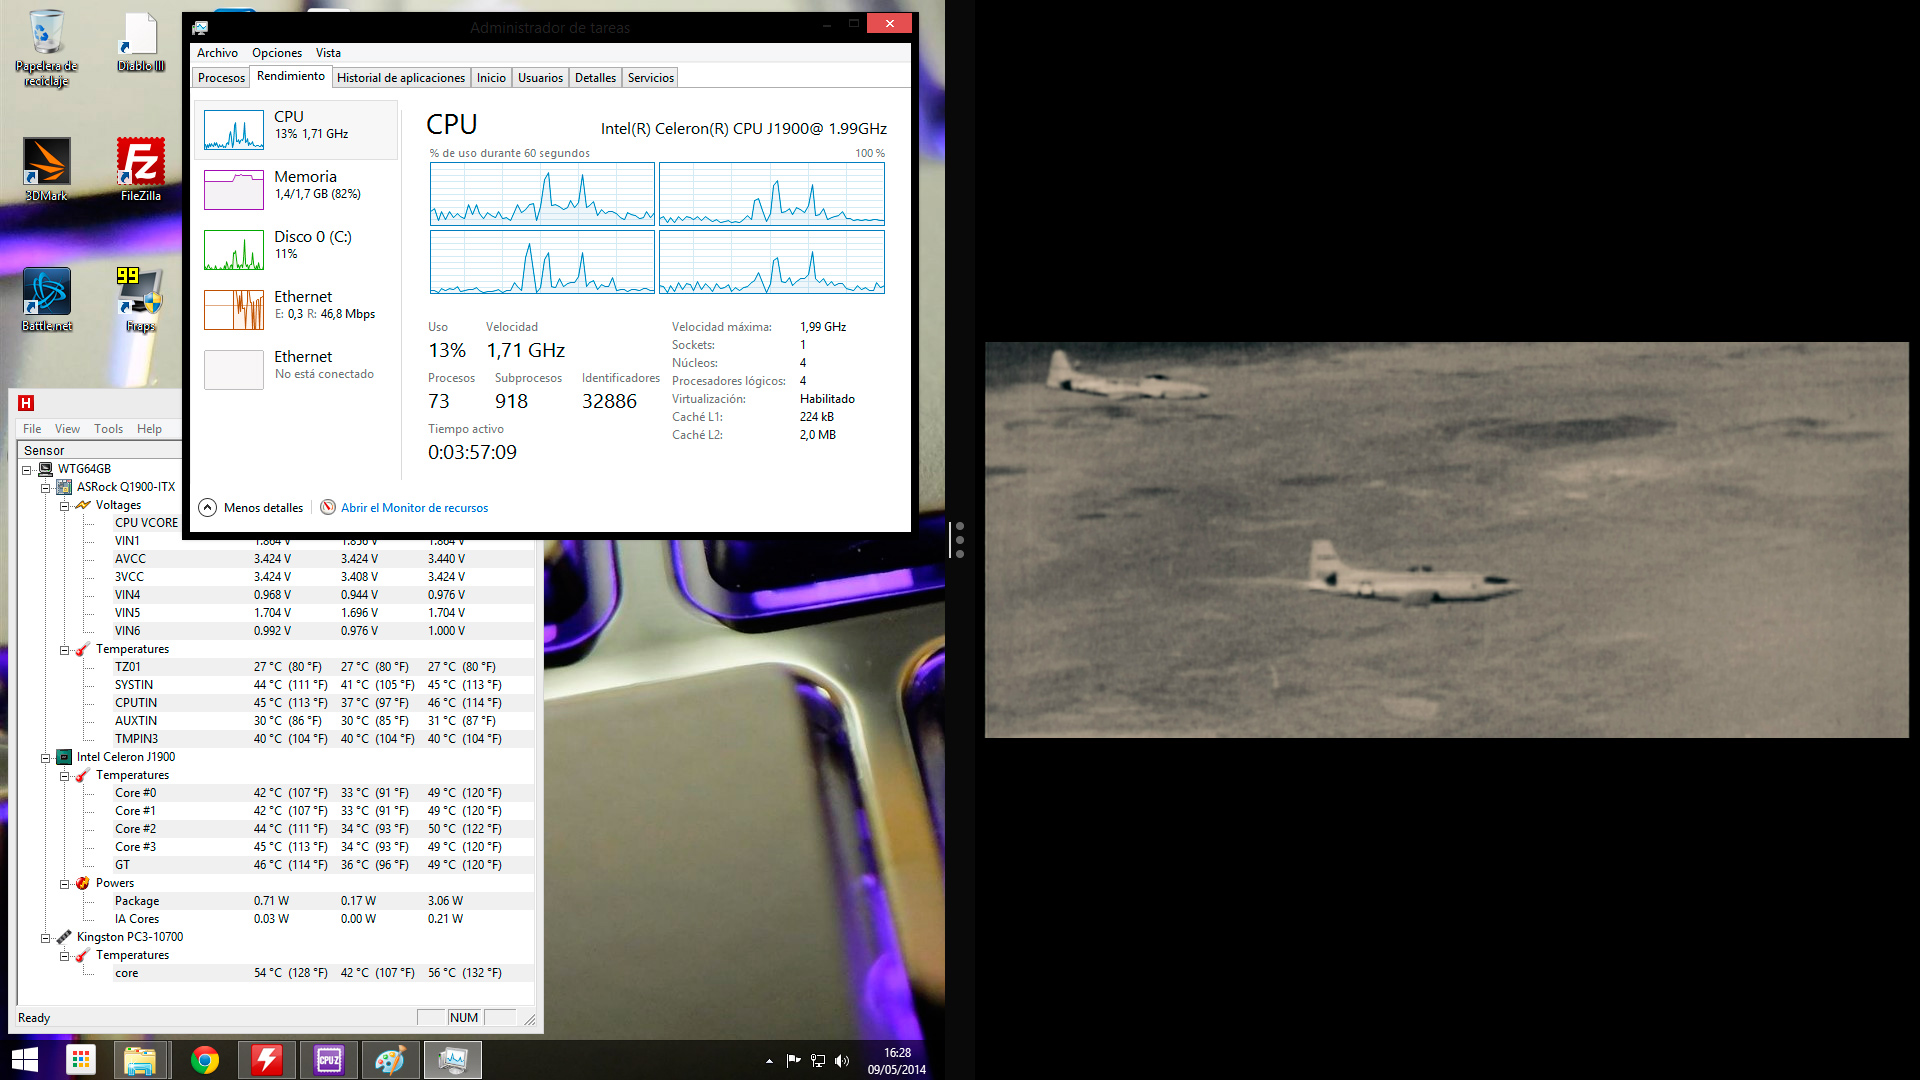The height and width of the screenshot is (1080, 1920).
Task: Collapse the Intel Celeron J1900 node
Action: (x=45, y=758)
